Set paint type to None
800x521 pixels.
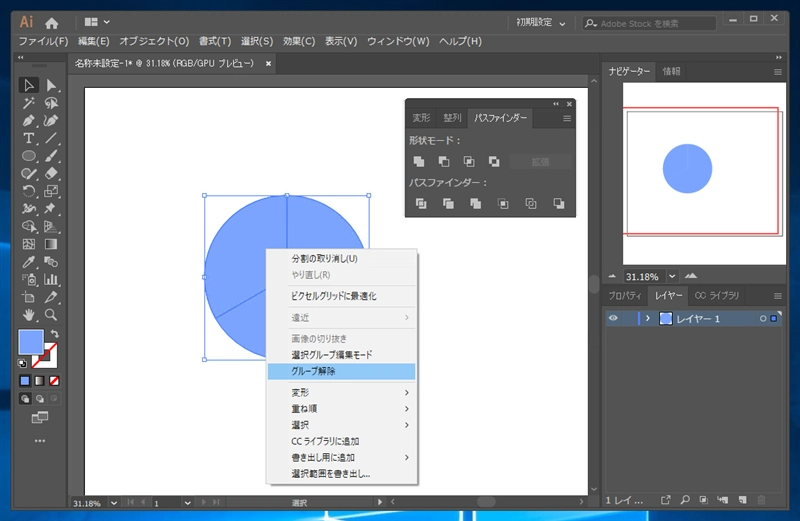tap(54, 381)
